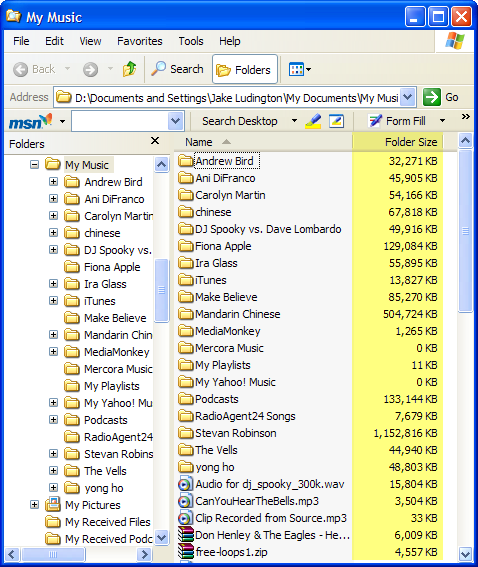
Task: Click the MSN search input field
Action: (x=120, y=121)
